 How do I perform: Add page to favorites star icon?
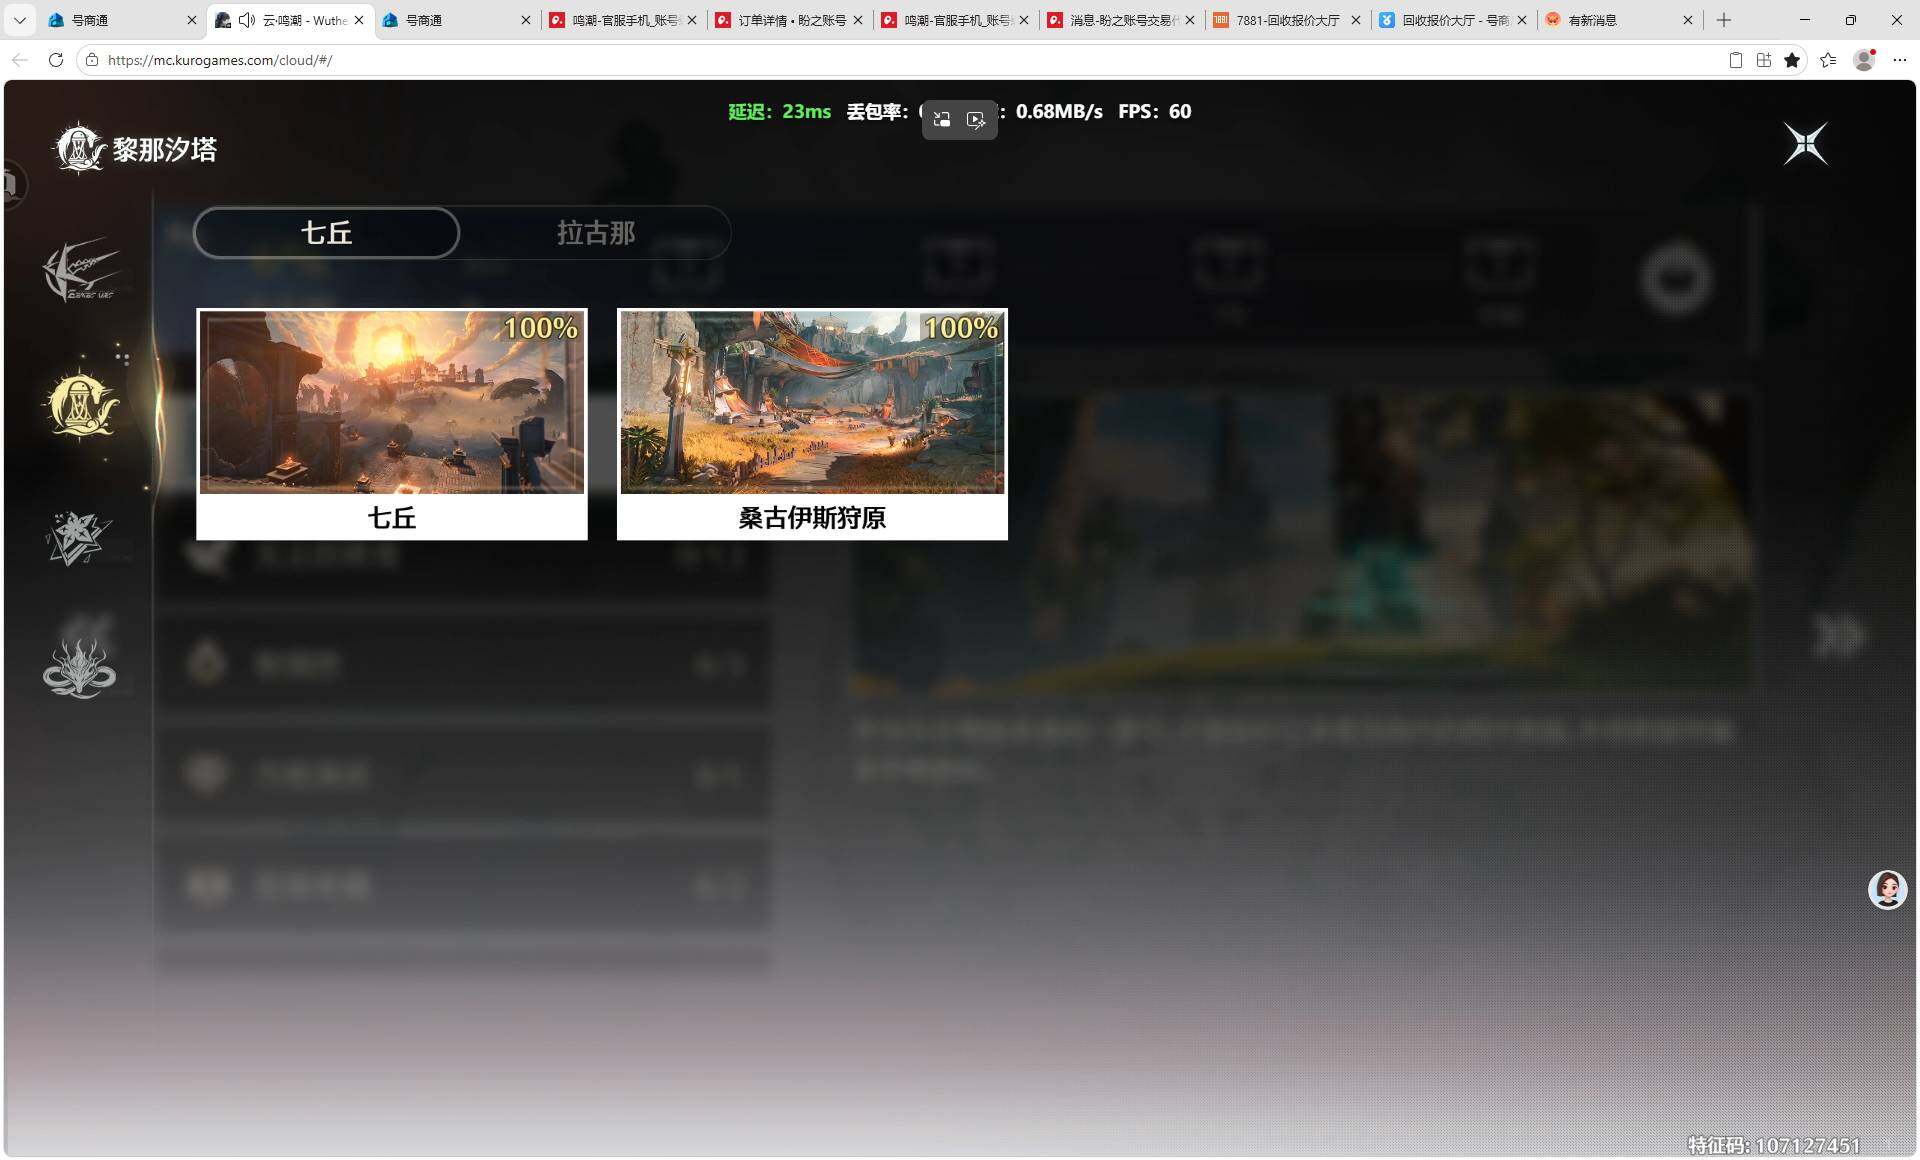coord(1792,60)
